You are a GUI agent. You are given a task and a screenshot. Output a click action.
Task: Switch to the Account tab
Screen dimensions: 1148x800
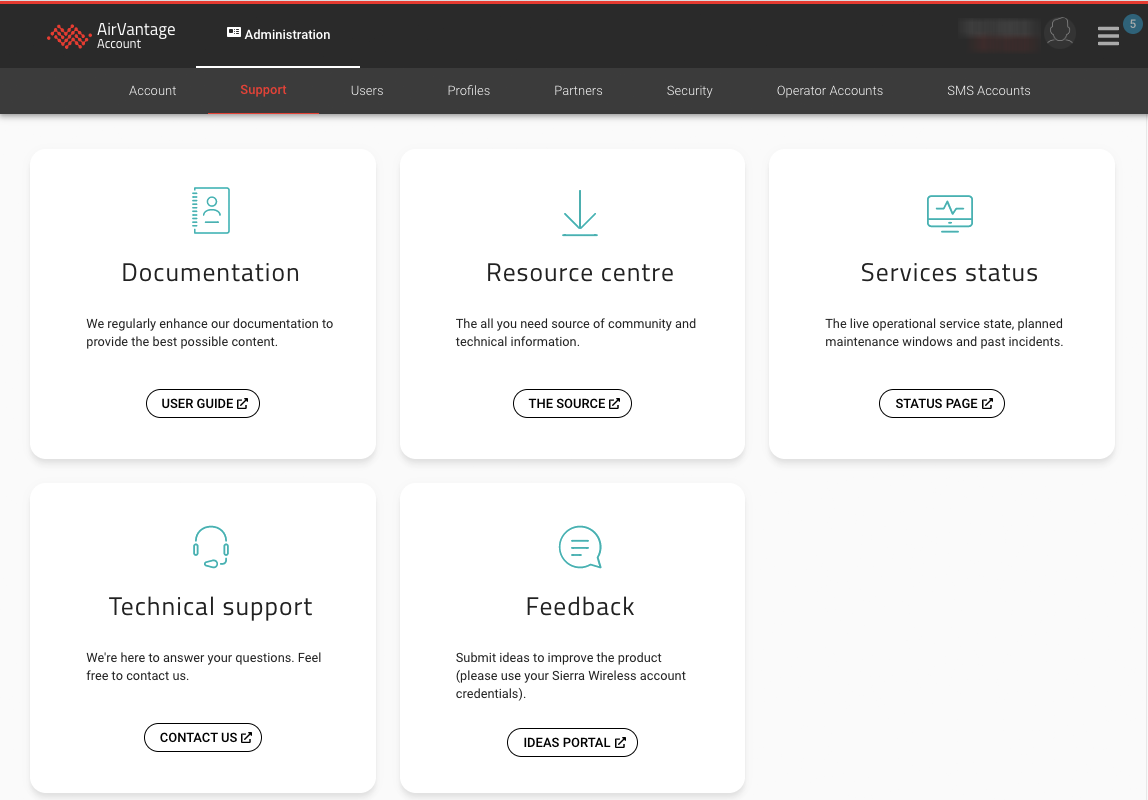pos(152,91)
